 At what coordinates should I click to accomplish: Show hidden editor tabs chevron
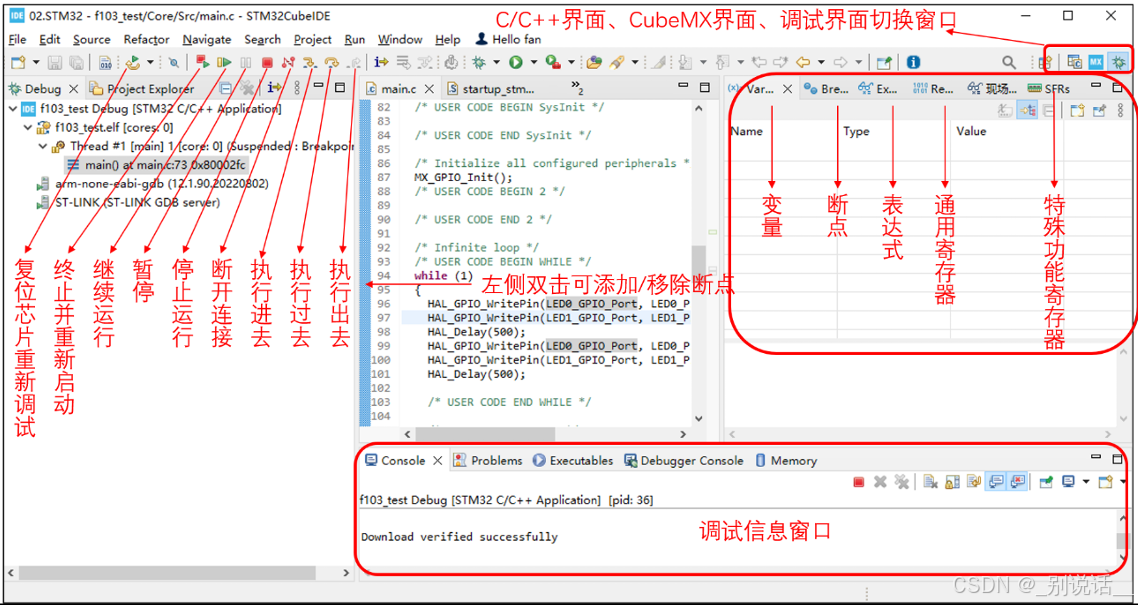click(578, 89)
